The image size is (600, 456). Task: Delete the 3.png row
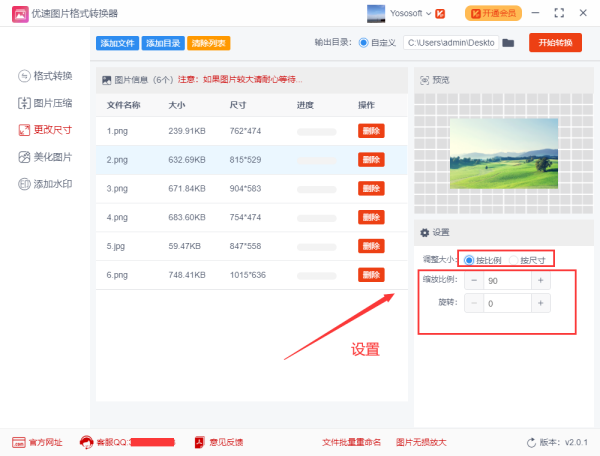coord(371,188)
